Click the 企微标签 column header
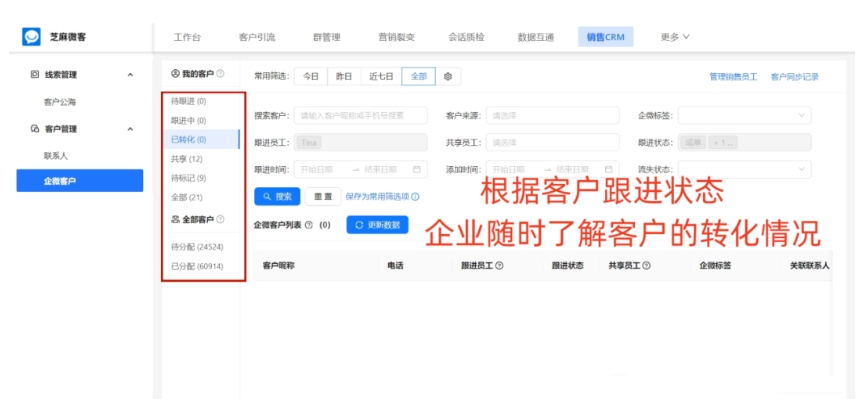This screenshot has height=401, width=864. click(715, 265)
